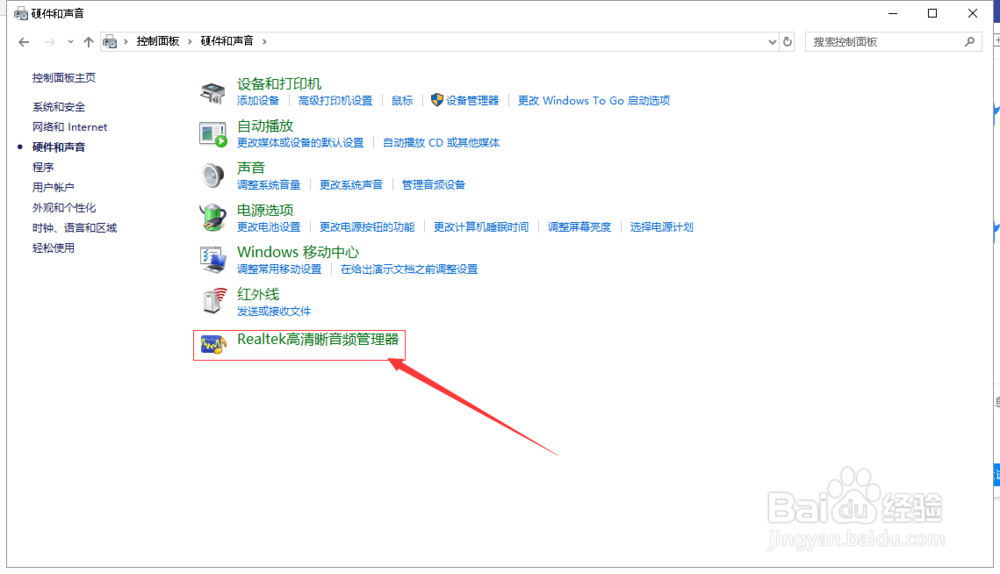Select 系统和安全 in sidebar
Screen dimensions: 1000x574
[59, 107]
